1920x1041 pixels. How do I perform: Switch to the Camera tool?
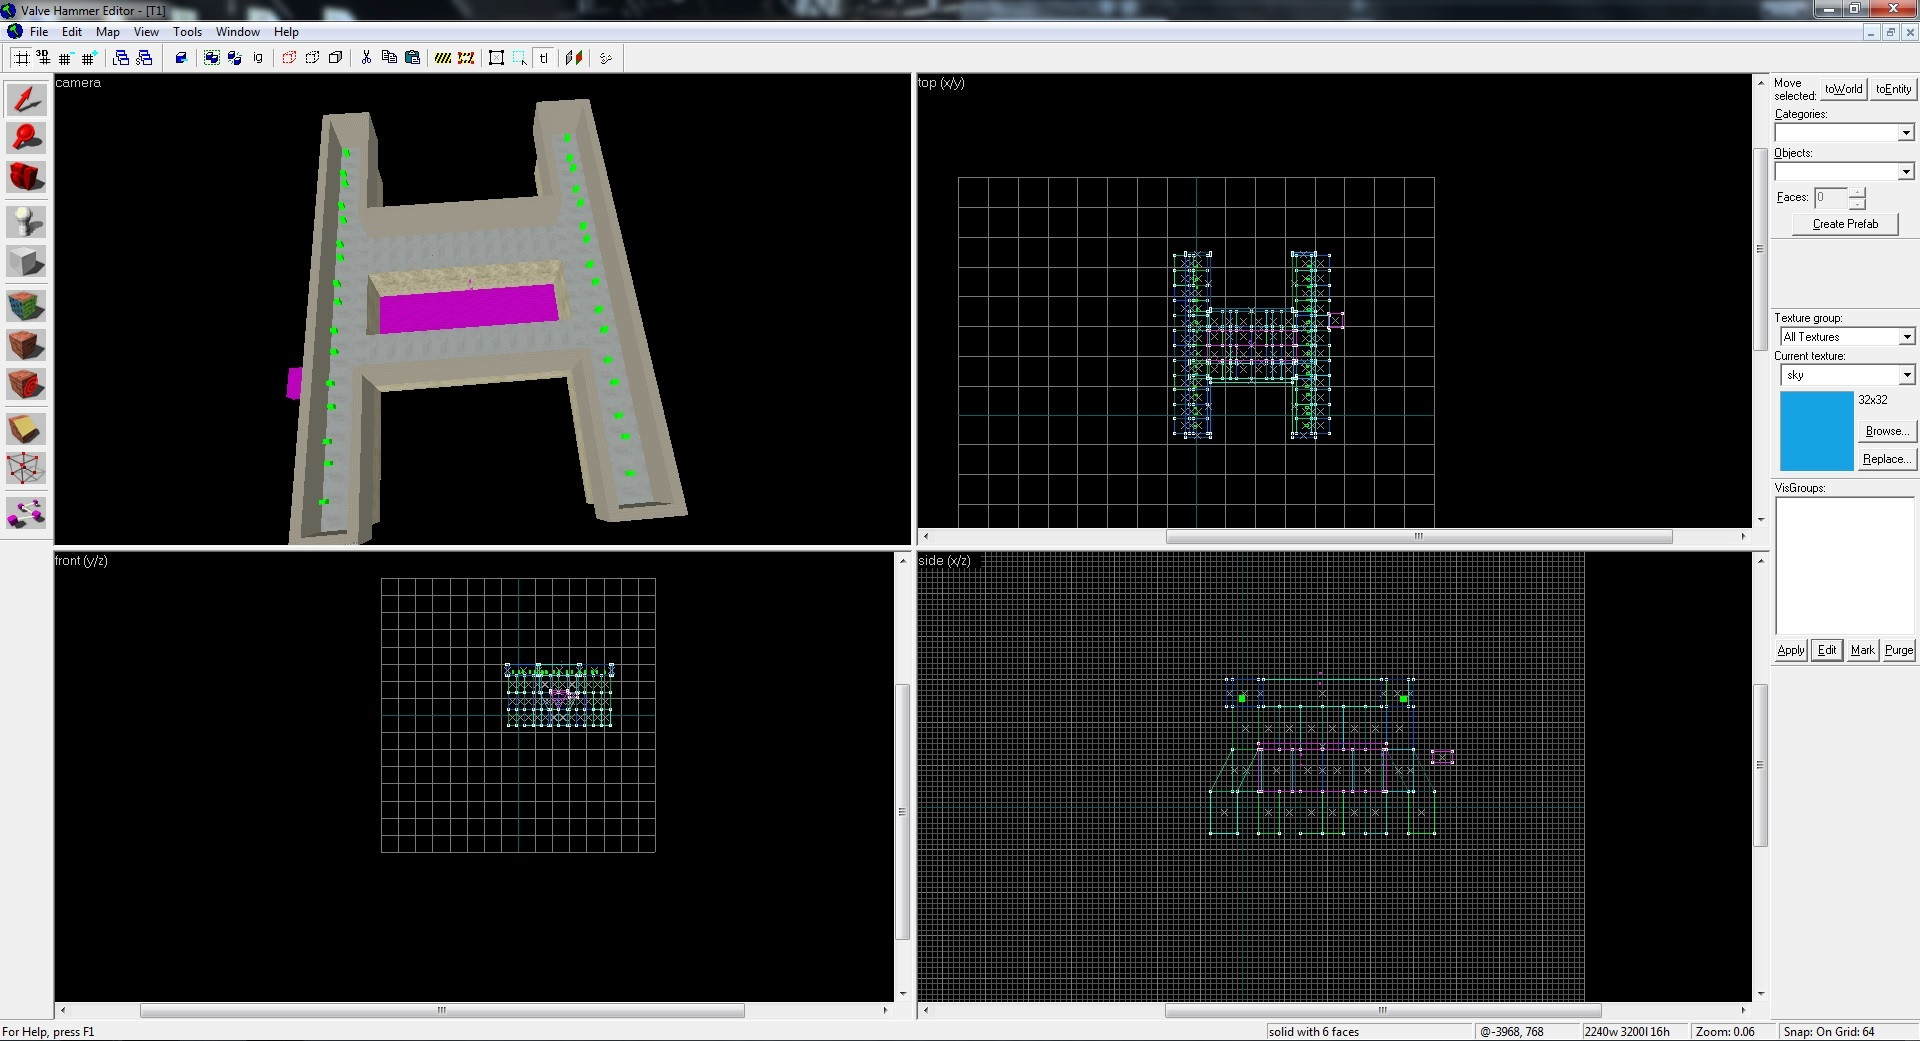(25, 178)
